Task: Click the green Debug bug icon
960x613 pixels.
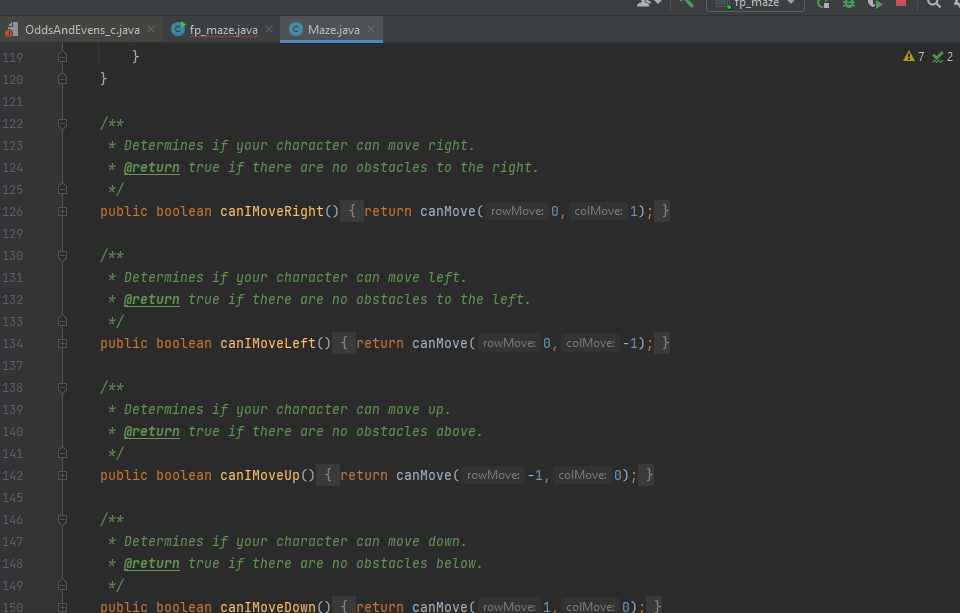Action: 849,4
